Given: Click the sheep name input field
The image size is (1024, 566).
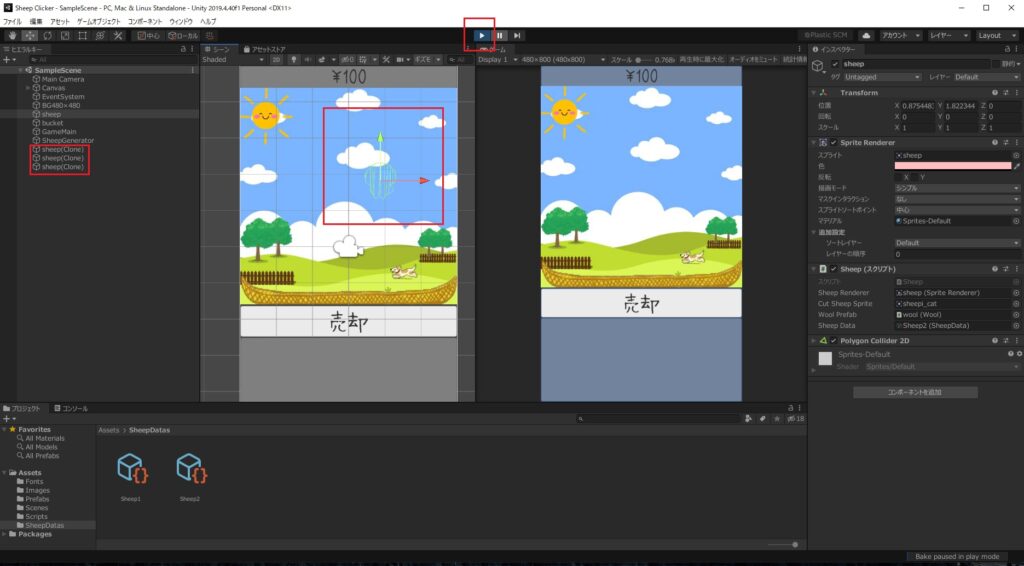Looking at the screenshot, I should pyautogui.click(x=916, y=64).
